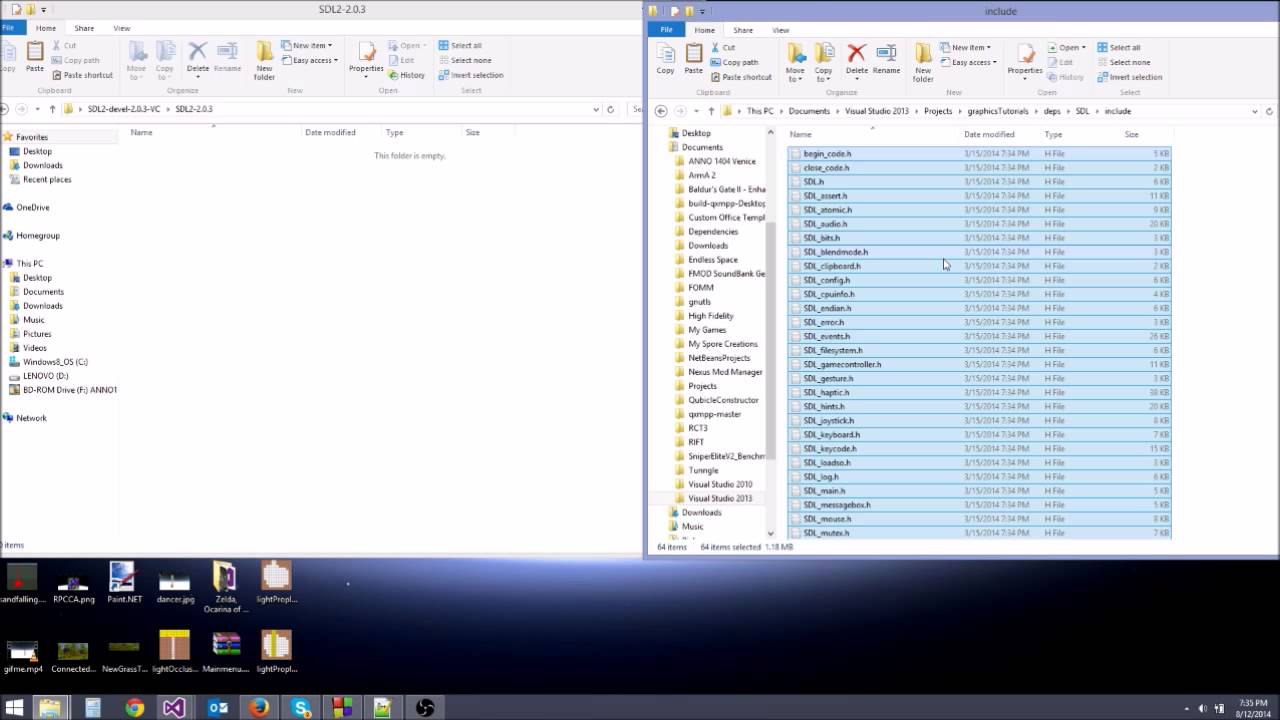Sort by Size column in SDL2-2.0.3 window
Screen dimensions: 1280x720
(x=472, y=132)
